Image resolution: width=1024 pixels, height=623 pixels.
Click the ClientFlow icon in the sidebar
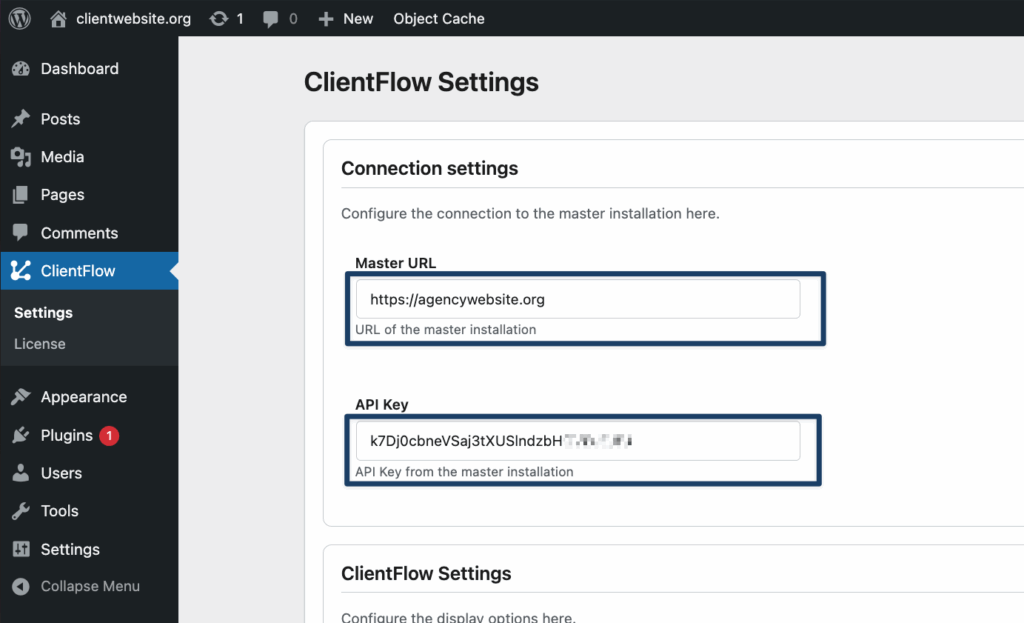[21, 270]
